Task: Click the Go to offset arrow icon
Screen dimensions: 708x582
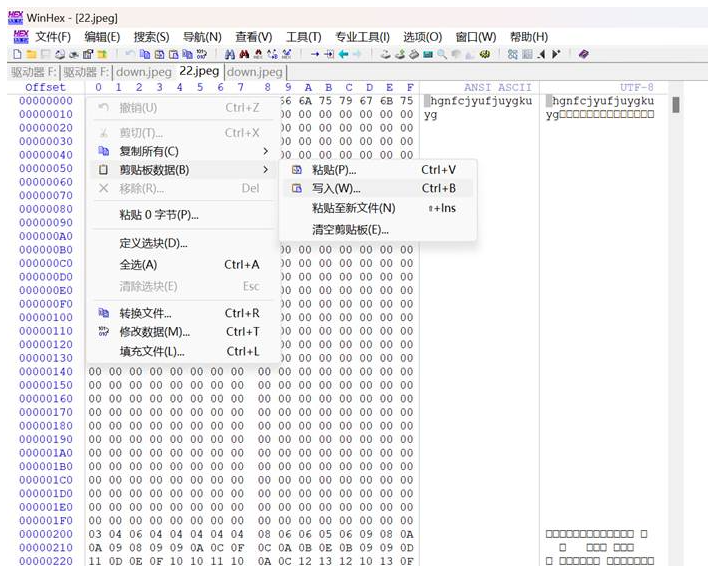Action: pyautogui.click(x=315, y=54)
